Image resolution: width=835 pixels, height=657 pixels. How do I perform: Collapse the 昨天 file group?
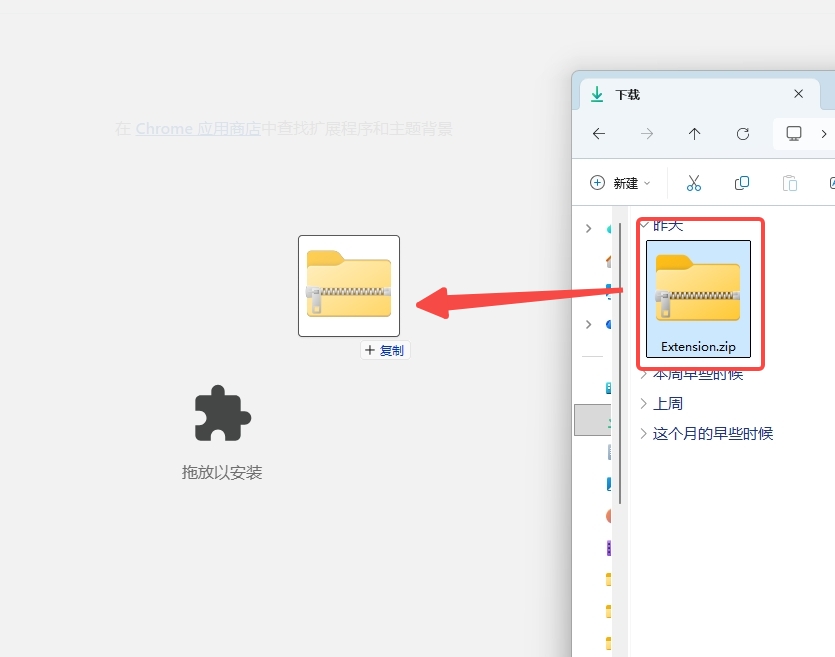point(643,225)
